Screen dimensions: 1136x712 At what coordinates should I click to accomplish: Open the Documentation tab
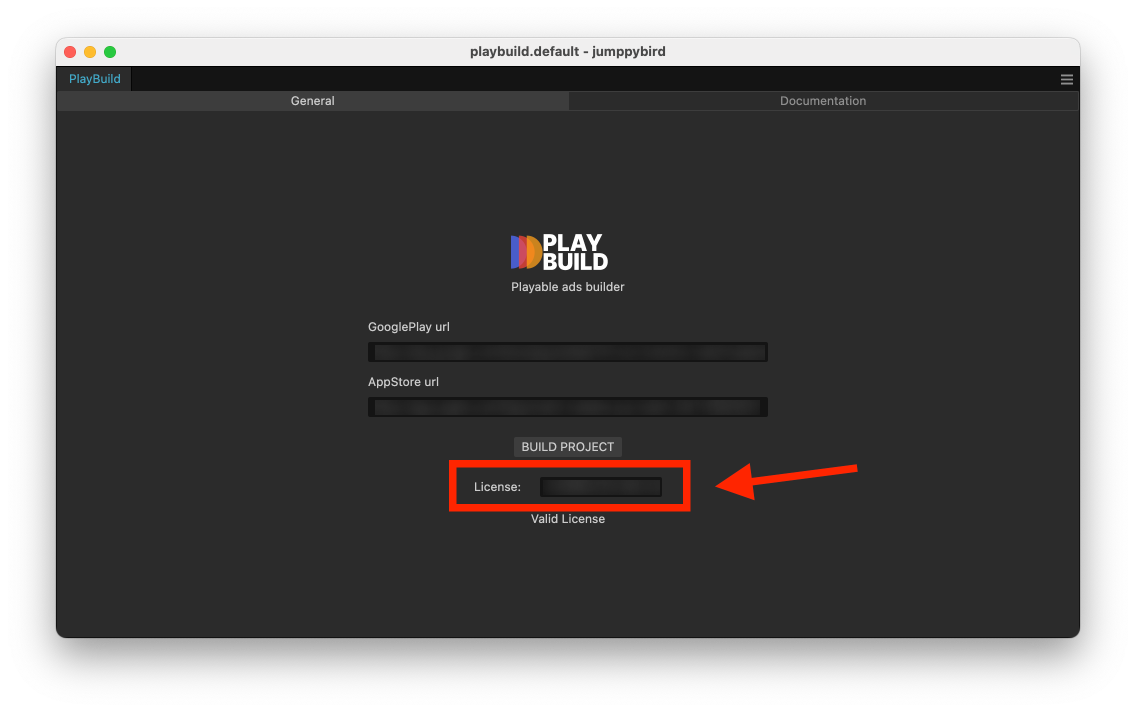click(823, 101)
